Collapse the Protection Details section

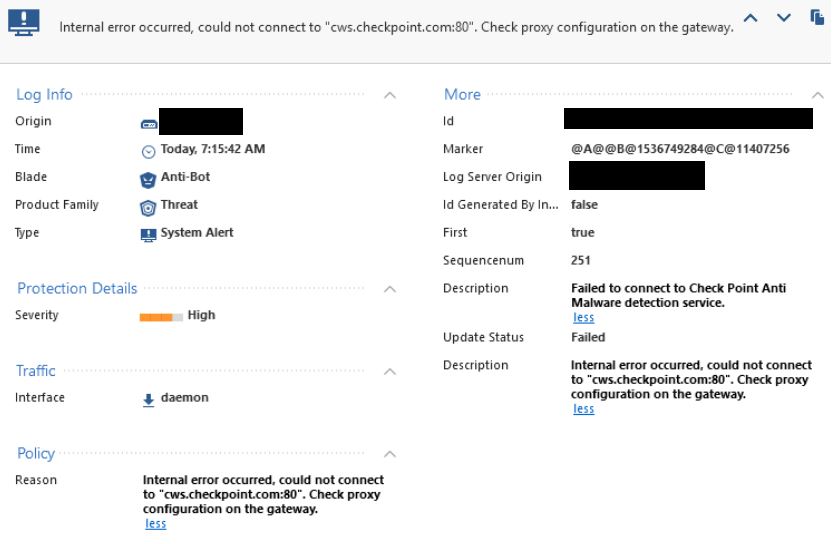click(x=390, y=289)
